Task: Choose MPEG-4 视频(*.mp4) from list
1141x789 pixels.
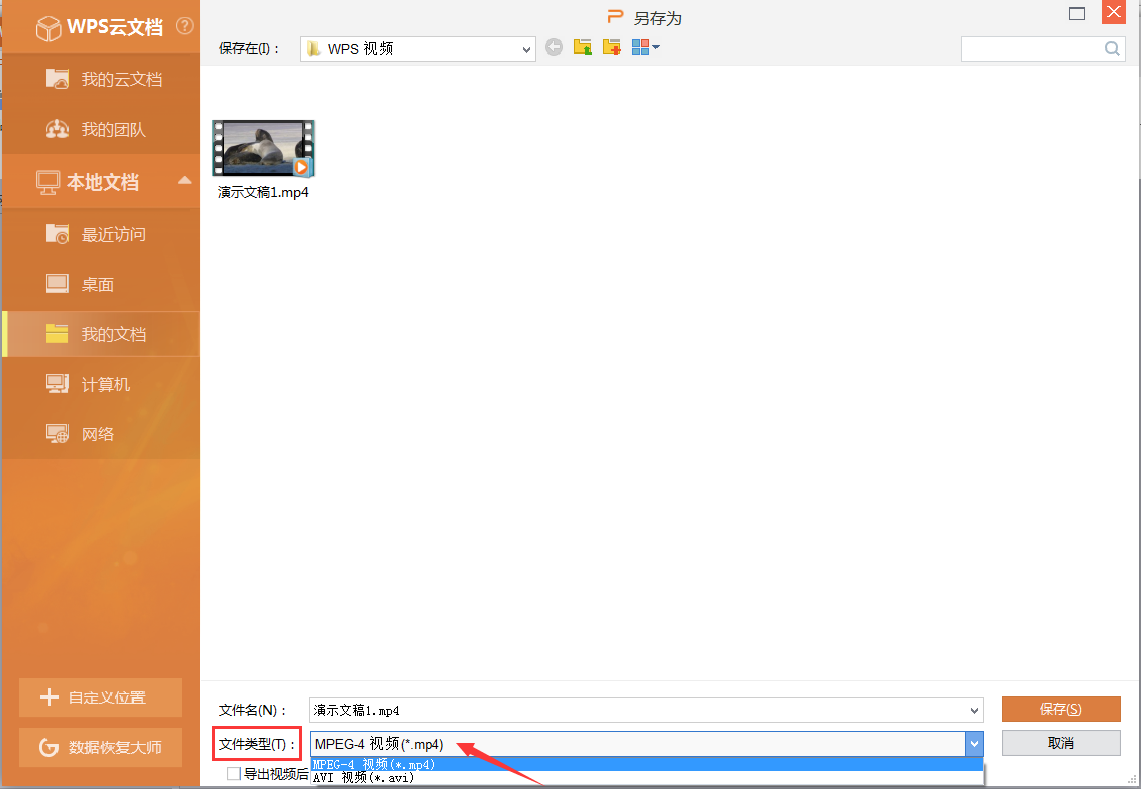Action: pyautogui.click(x=646, y=764)
